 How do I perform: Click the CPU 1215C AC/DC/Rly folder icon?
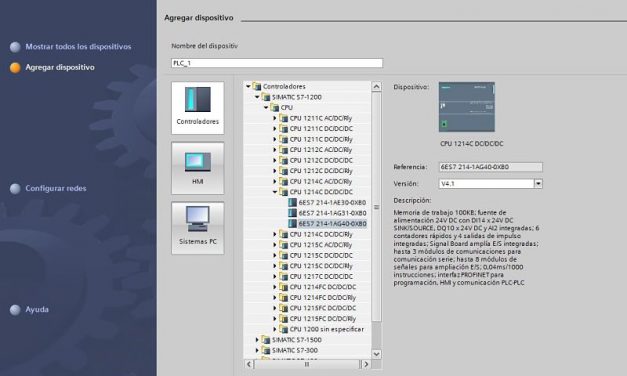tap(284, 245)
